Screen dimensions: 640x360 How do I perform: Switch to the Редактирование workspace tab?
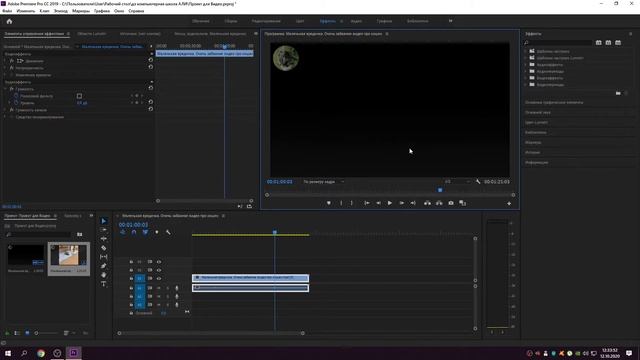pyautogui.click(x=266, y=21)
